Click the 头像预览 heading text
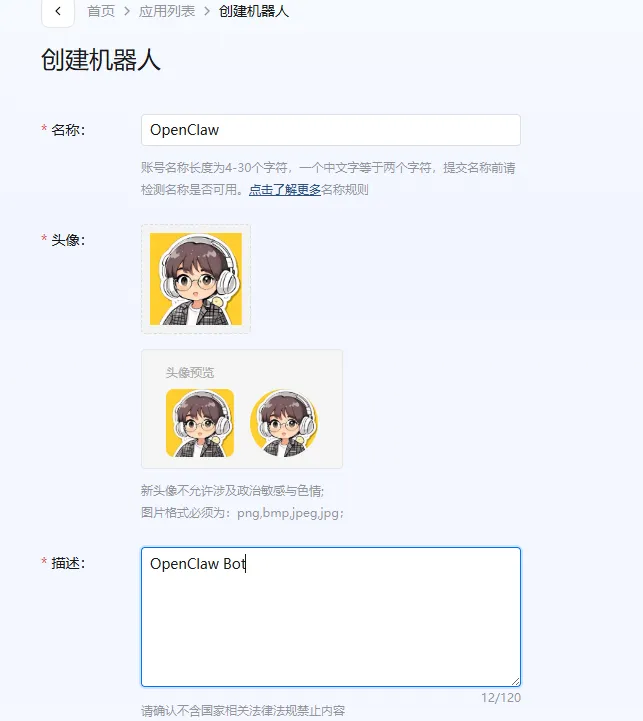643x721 pixels. 190,372
